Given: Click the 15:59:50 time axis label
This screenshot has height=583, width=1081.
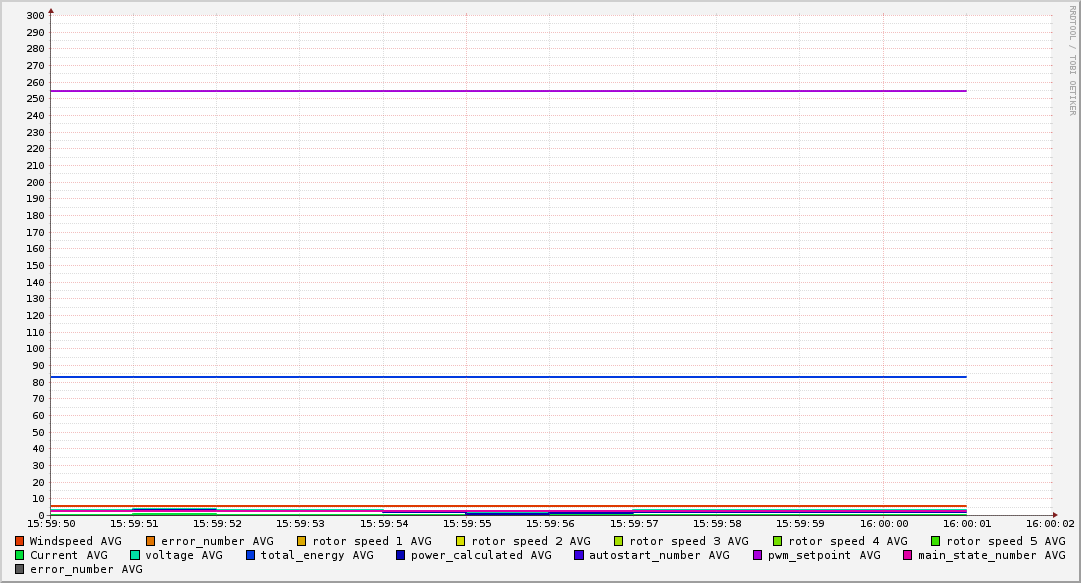Looking at the screenshot, I should coord(51,523).
